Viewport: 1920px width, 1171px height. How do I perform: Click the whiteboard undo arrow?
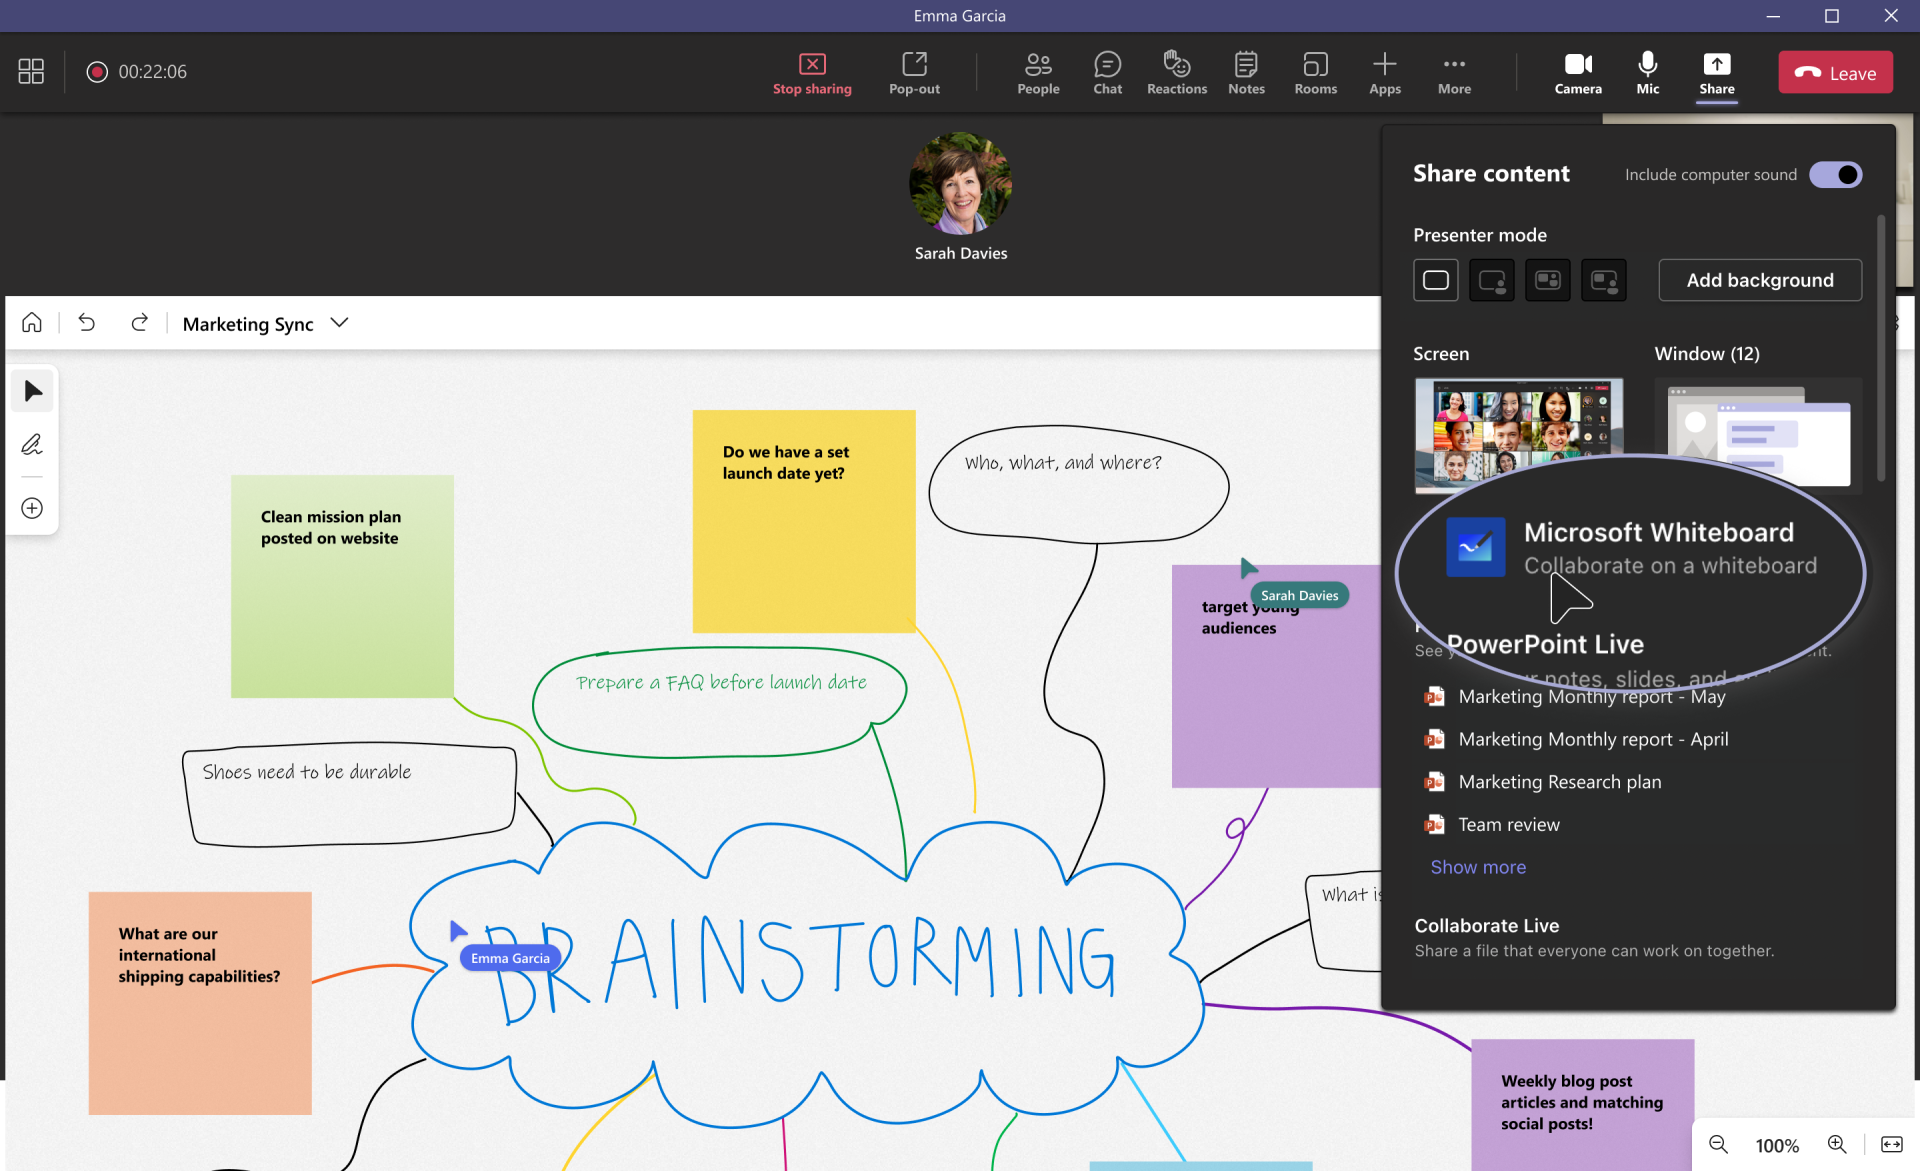pyautogui.click(x=87, y=323)
